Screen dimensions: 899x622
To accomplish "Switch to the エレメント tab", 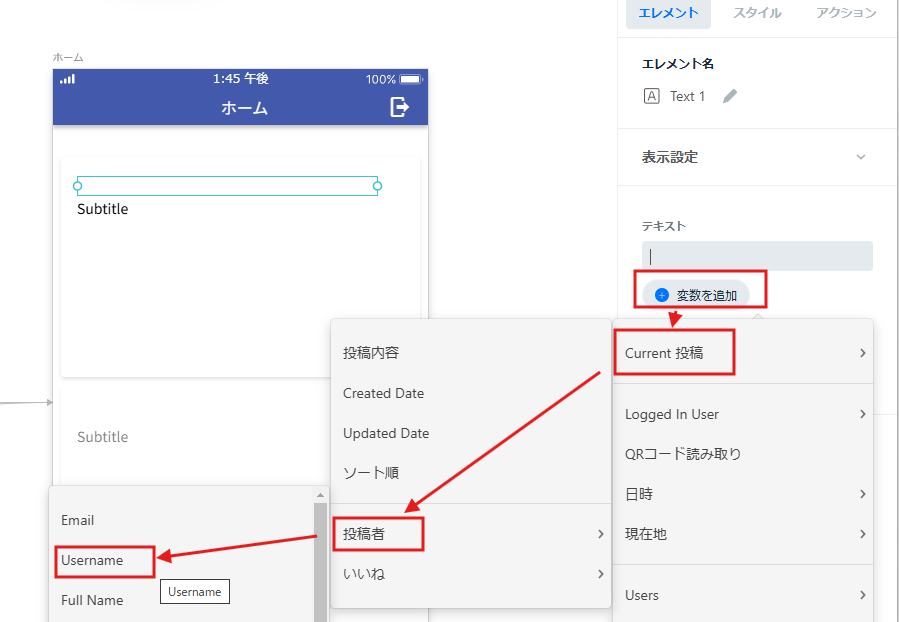I will click(x=669, y=13).
